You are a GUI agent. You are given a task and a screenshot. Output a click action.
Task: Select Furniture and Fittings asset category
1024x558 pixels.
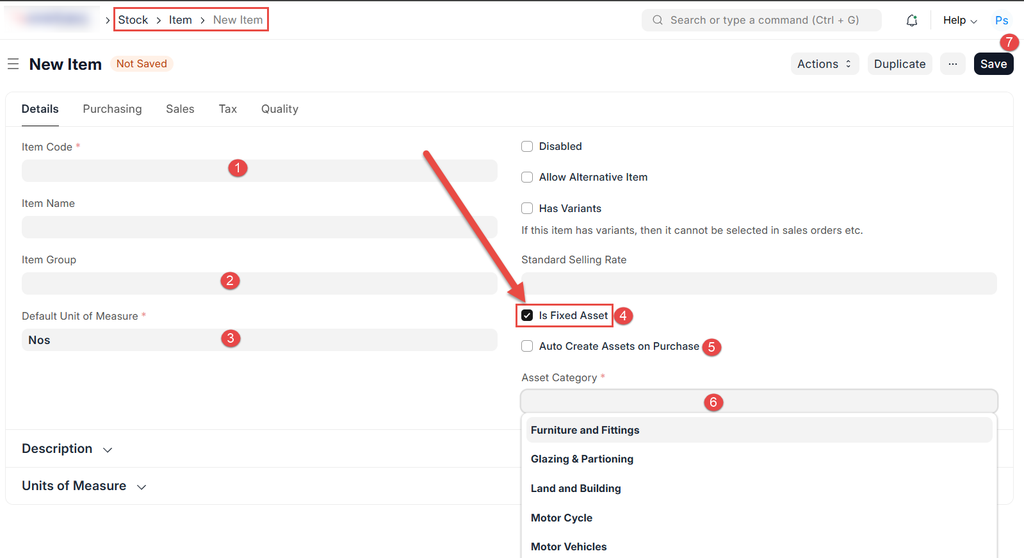(585, 430)
